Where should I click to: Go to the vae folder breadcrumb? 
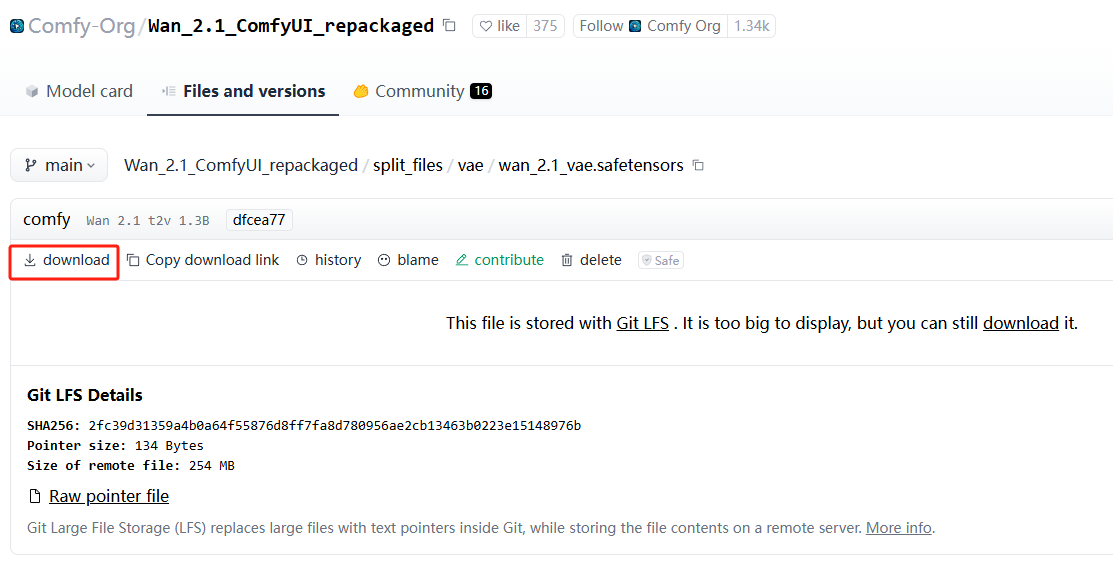click(x=470, y=165)
